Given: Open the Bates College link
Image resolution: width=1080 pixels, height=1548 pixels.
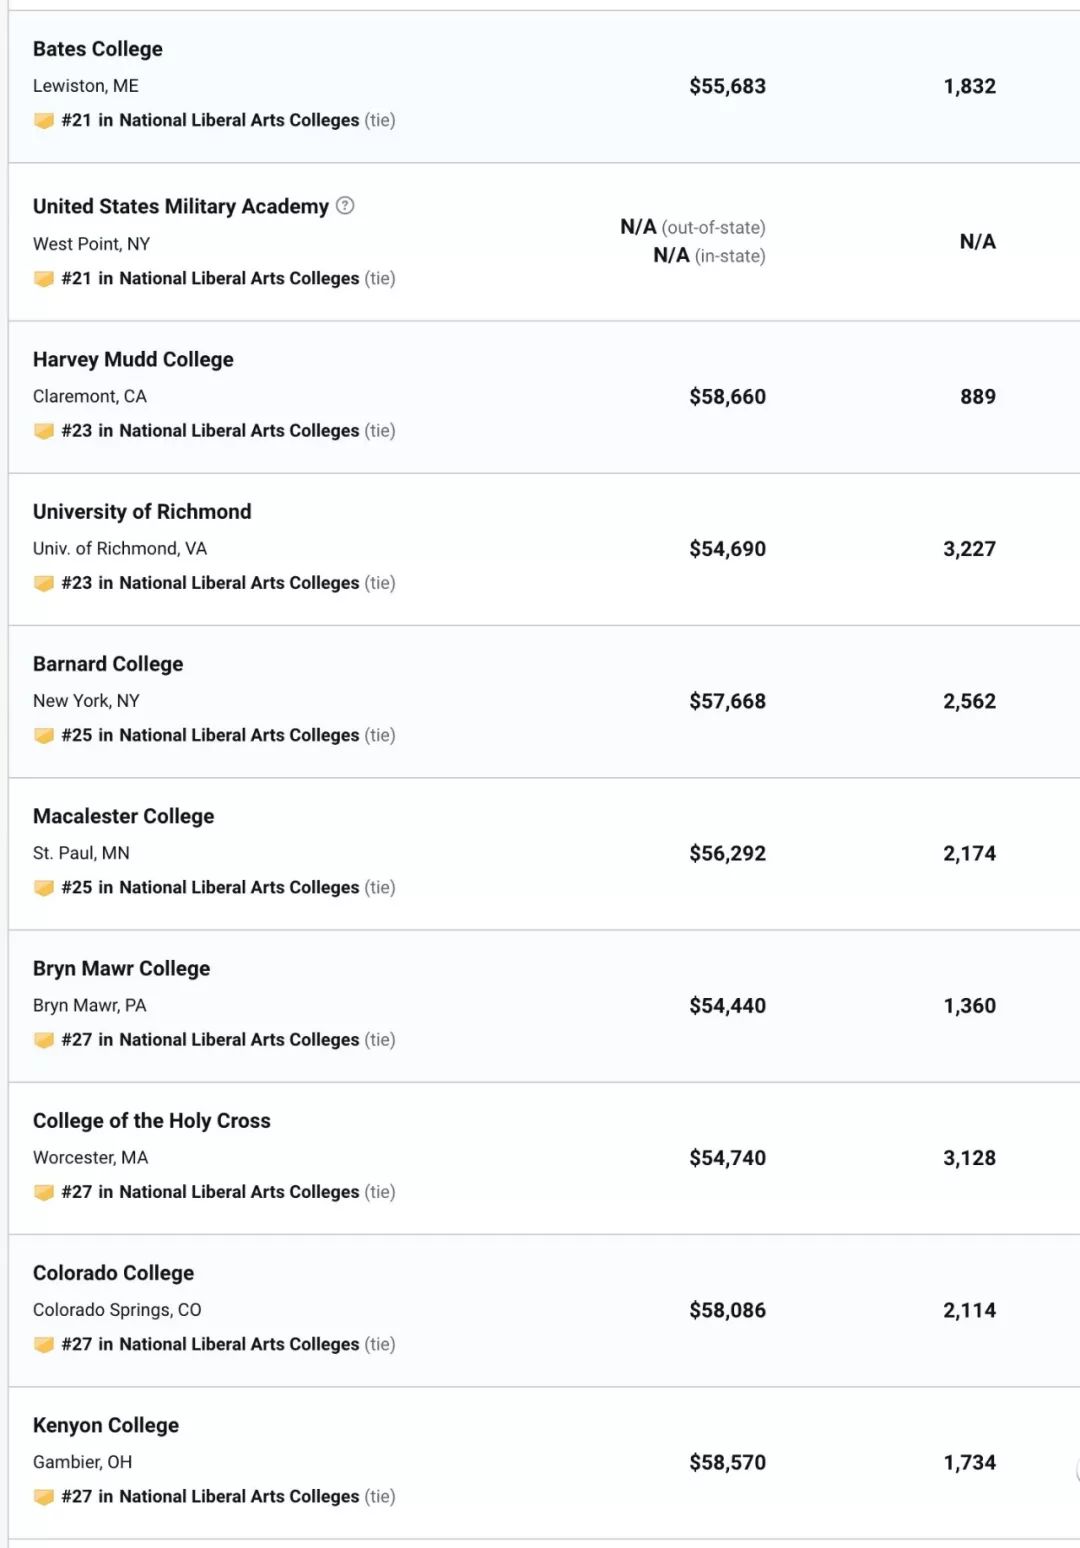Looking at the screenshot, I should coord(98,49).
